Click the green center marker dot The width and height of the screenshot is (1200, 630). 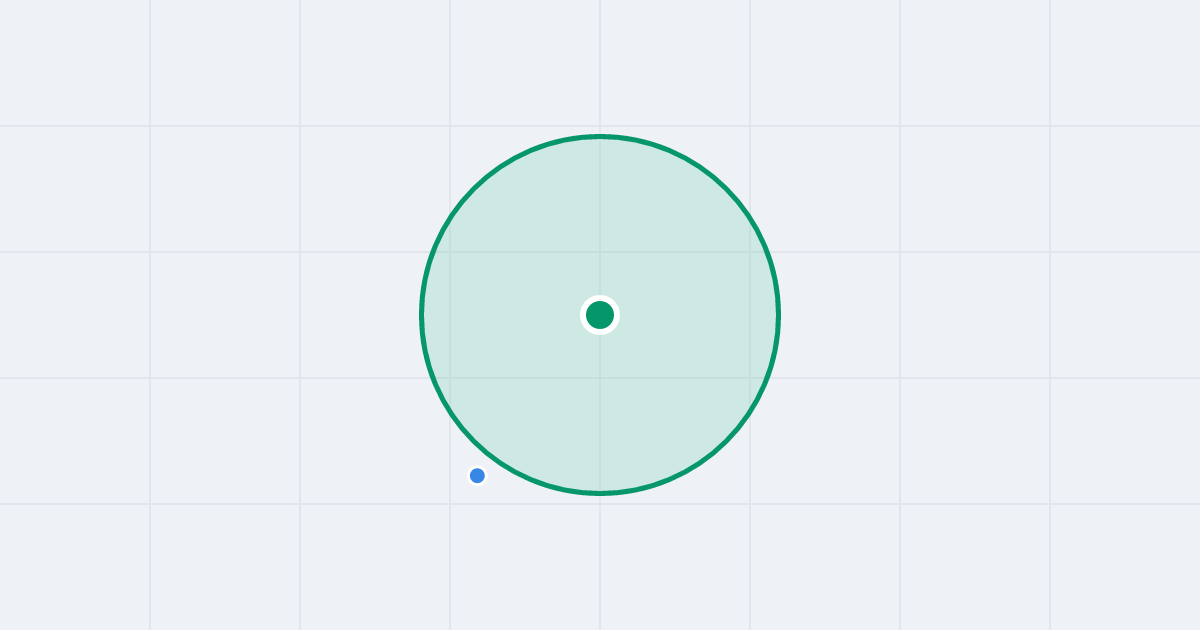coord(600,315)
